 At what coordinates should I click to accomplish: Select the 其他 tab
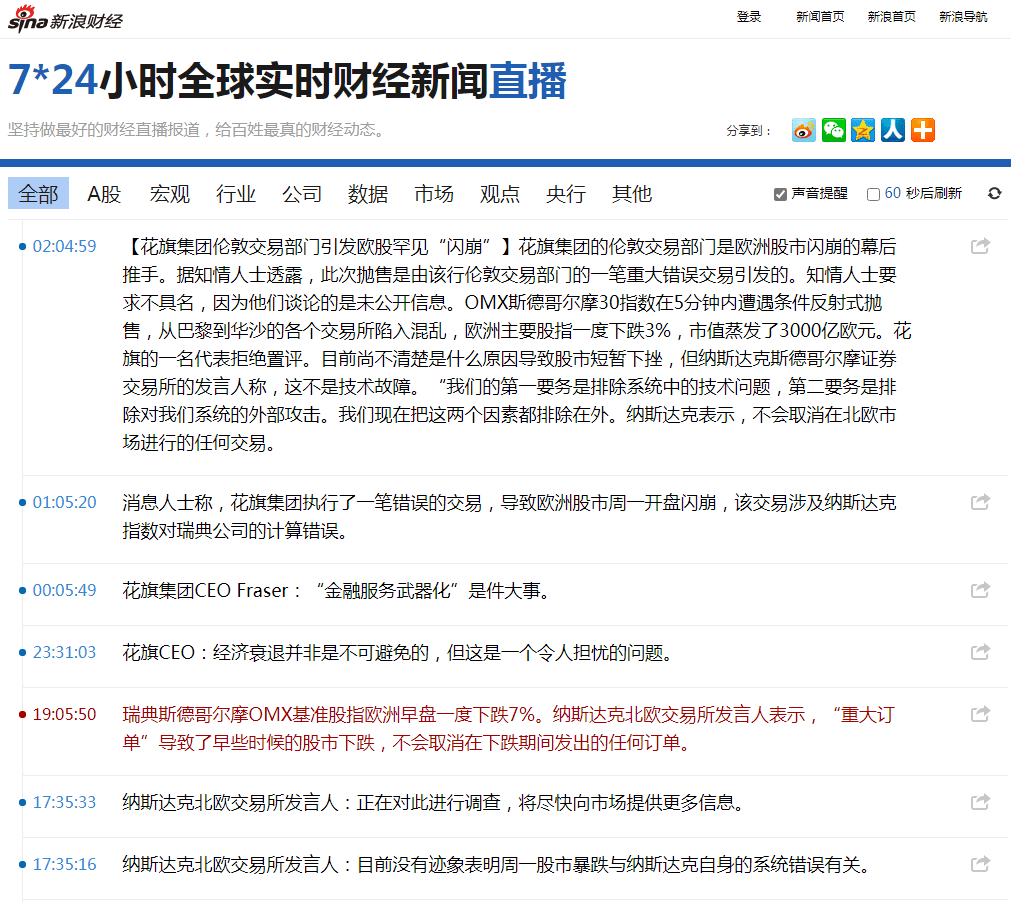pos(632,194)
